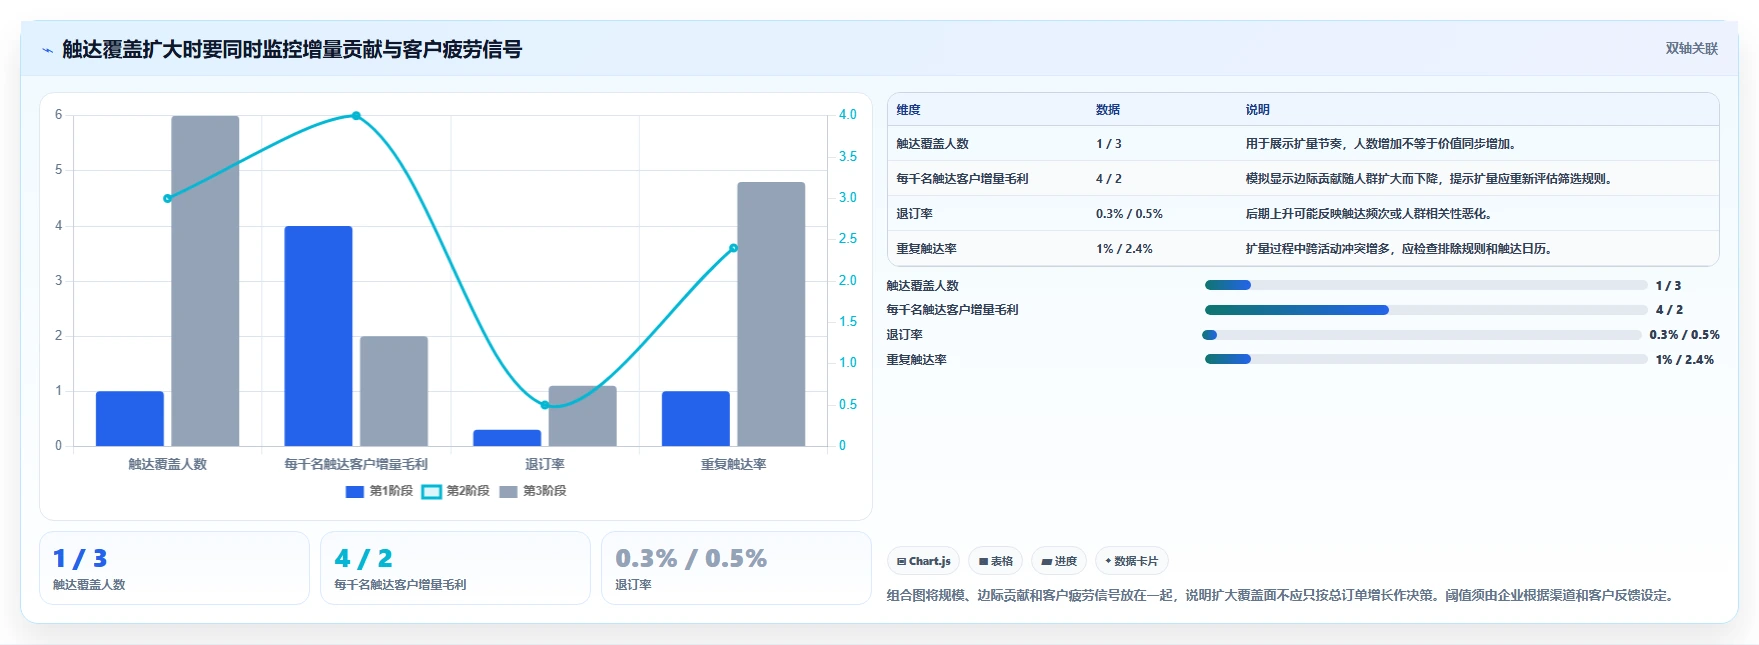Screen dimensions: 1759x645
Task: Click the 1 / 3 value beside progress bar
Action: (x=1668, y=286)
